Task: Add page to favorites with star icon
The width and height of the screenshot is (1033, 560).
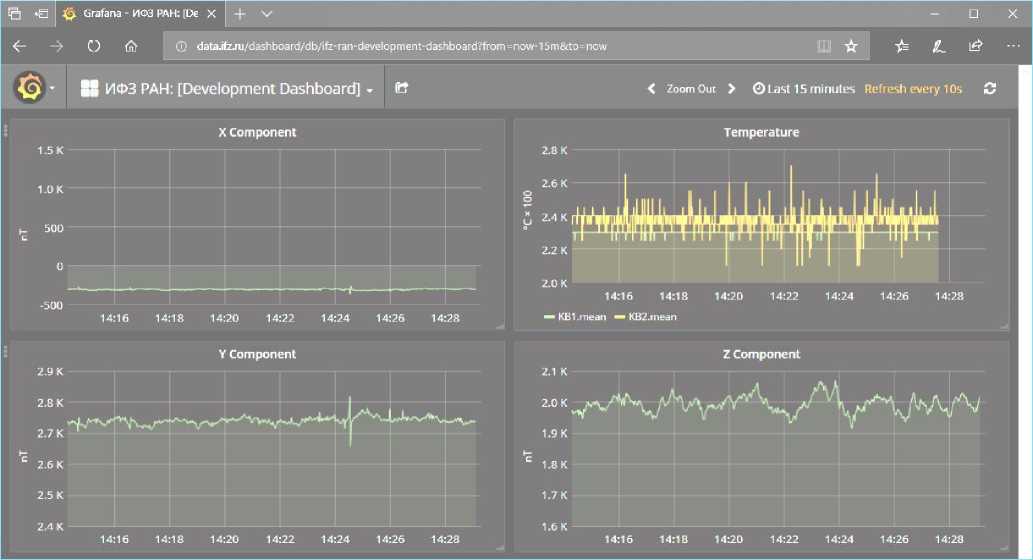Action: point(851,46)
